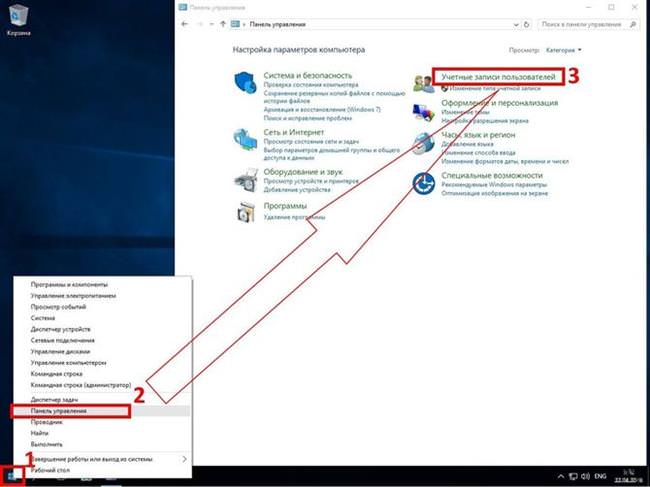This screenshot has height=487, width=650.
Task: Click the forward arrow in Control Panel navigation
Action: coord(200,24)
